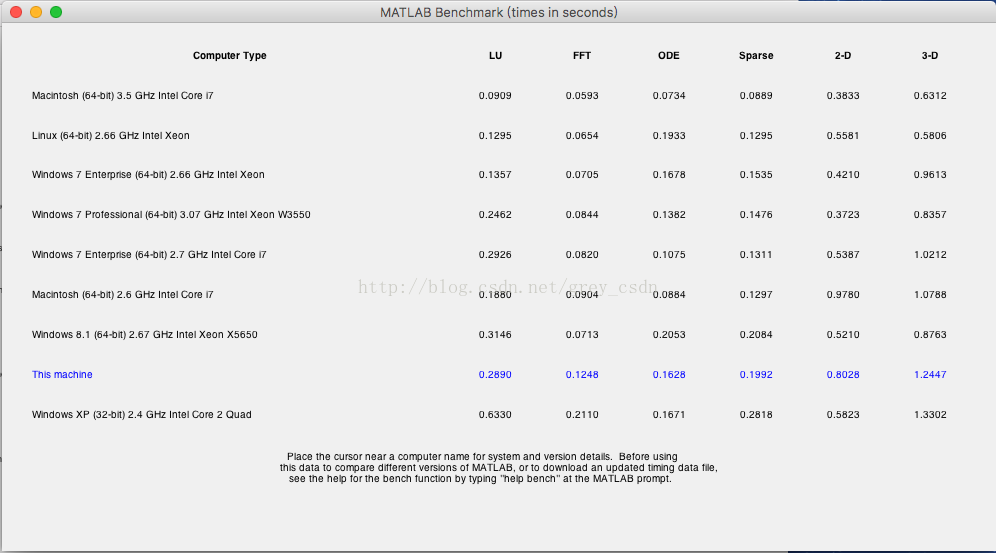996x553 pixels.
Task: Click the 'ODE' column header
Action: [669, 56]
